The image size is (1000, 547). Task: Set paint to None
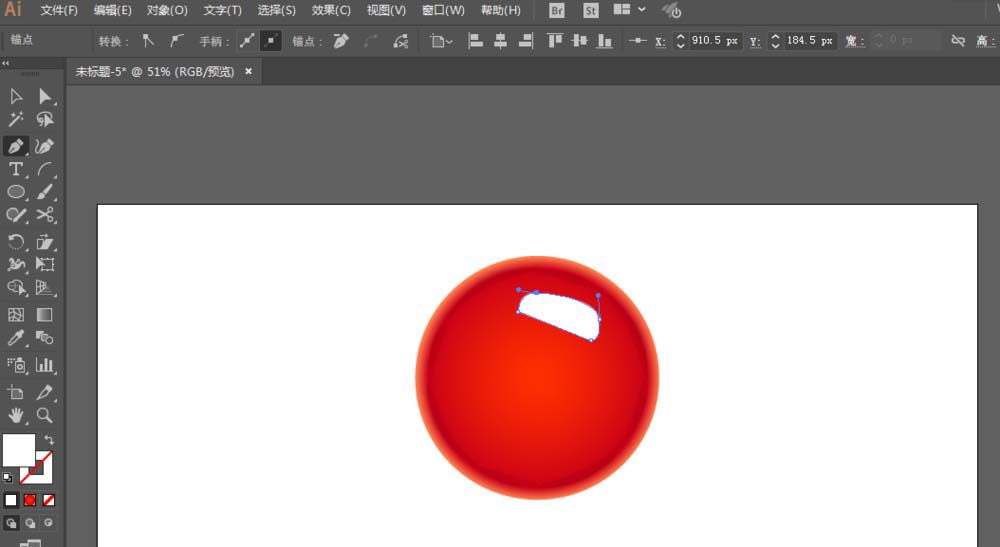pyautogui.click(x=48, y=500)
